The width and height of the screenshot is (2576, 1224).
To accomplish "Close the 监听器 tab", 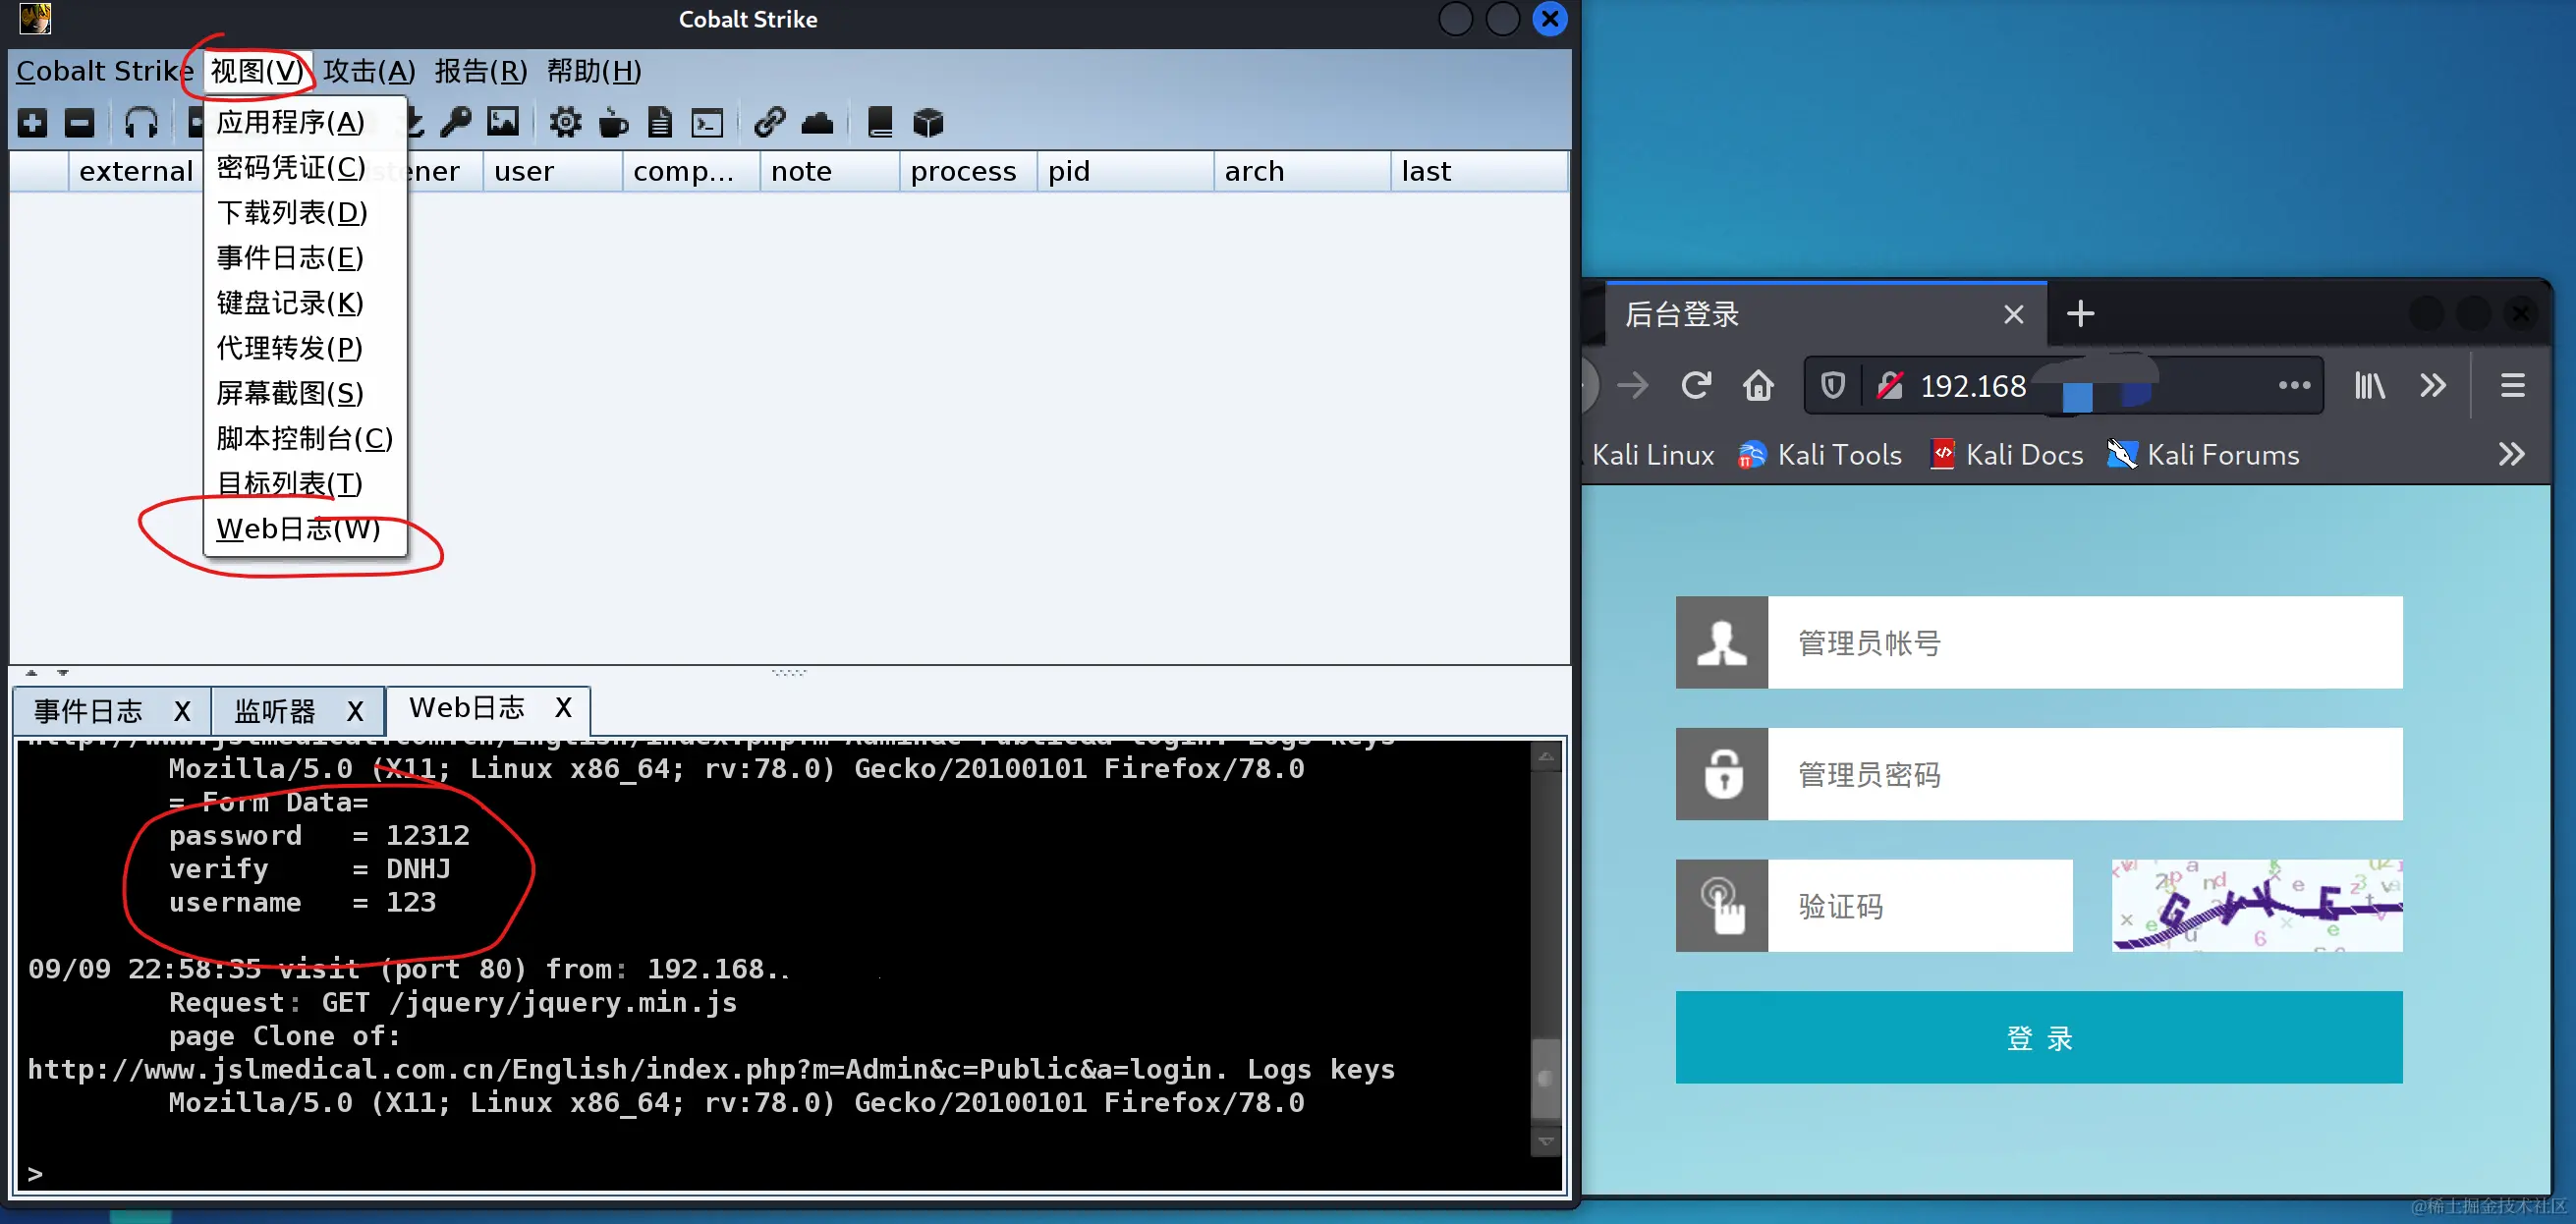I will point(355,711).
